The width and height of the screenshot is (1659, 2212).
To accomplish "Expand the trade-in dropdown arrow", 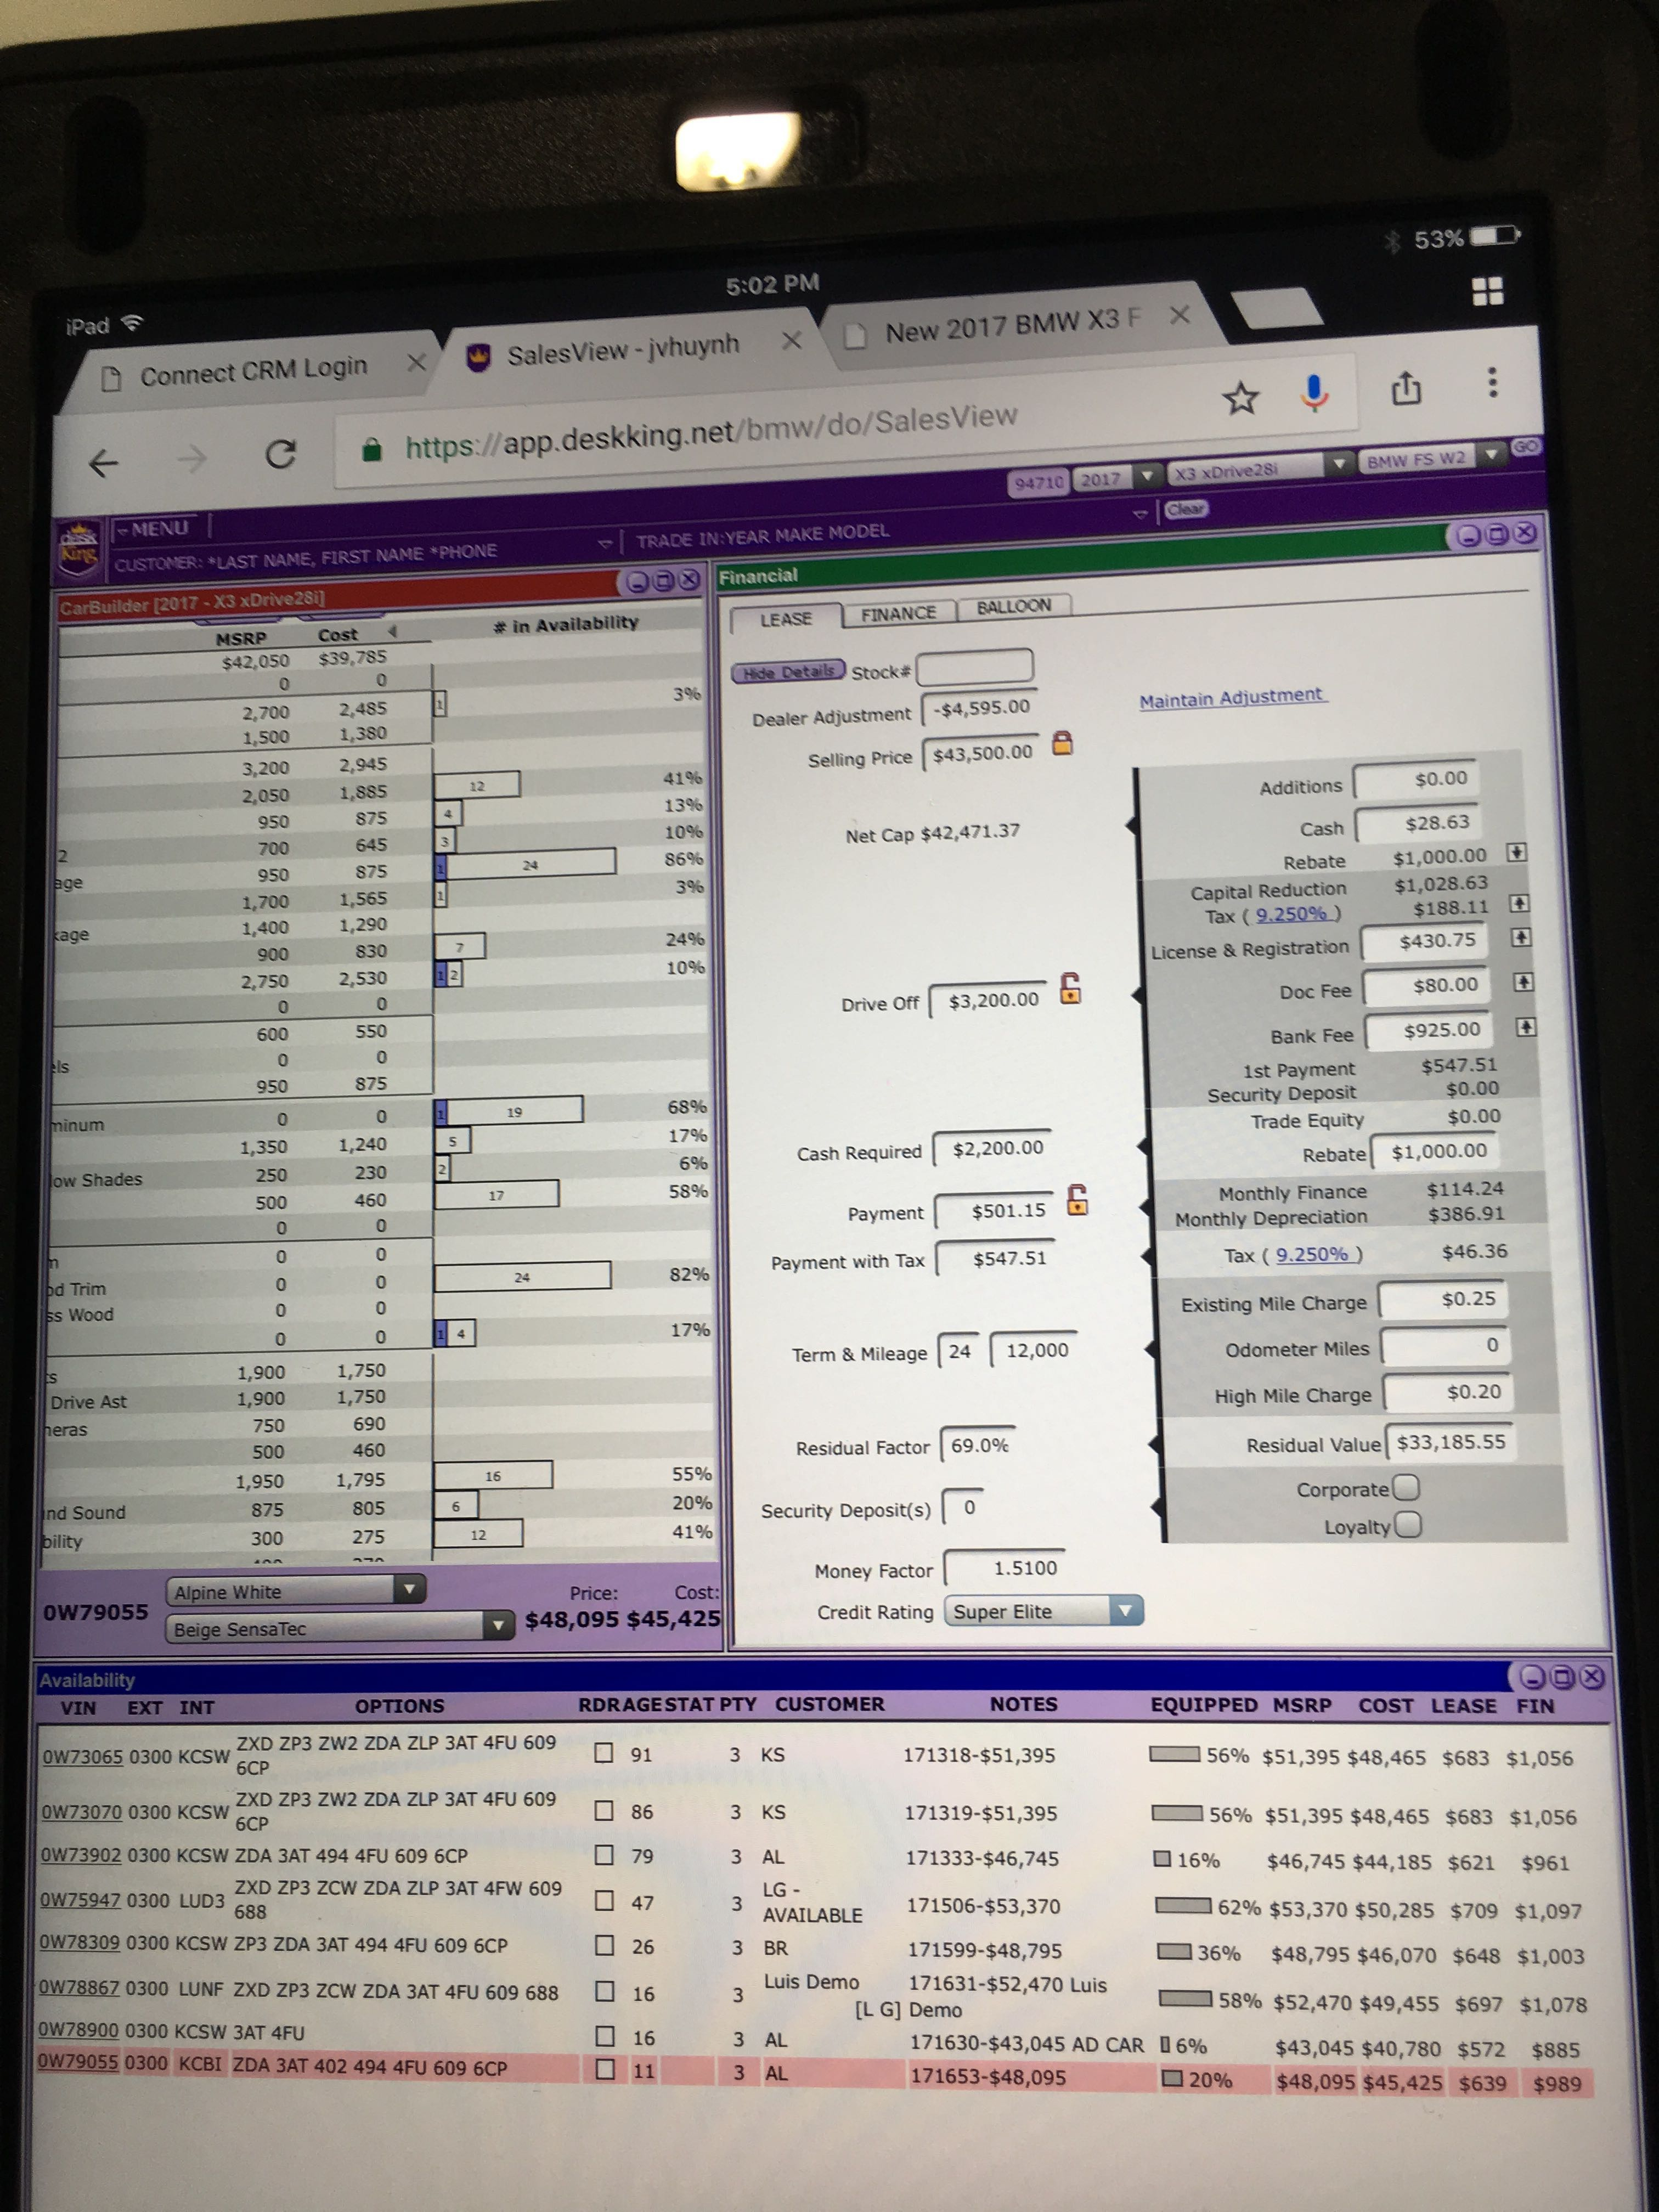I will click(1140, 514).
